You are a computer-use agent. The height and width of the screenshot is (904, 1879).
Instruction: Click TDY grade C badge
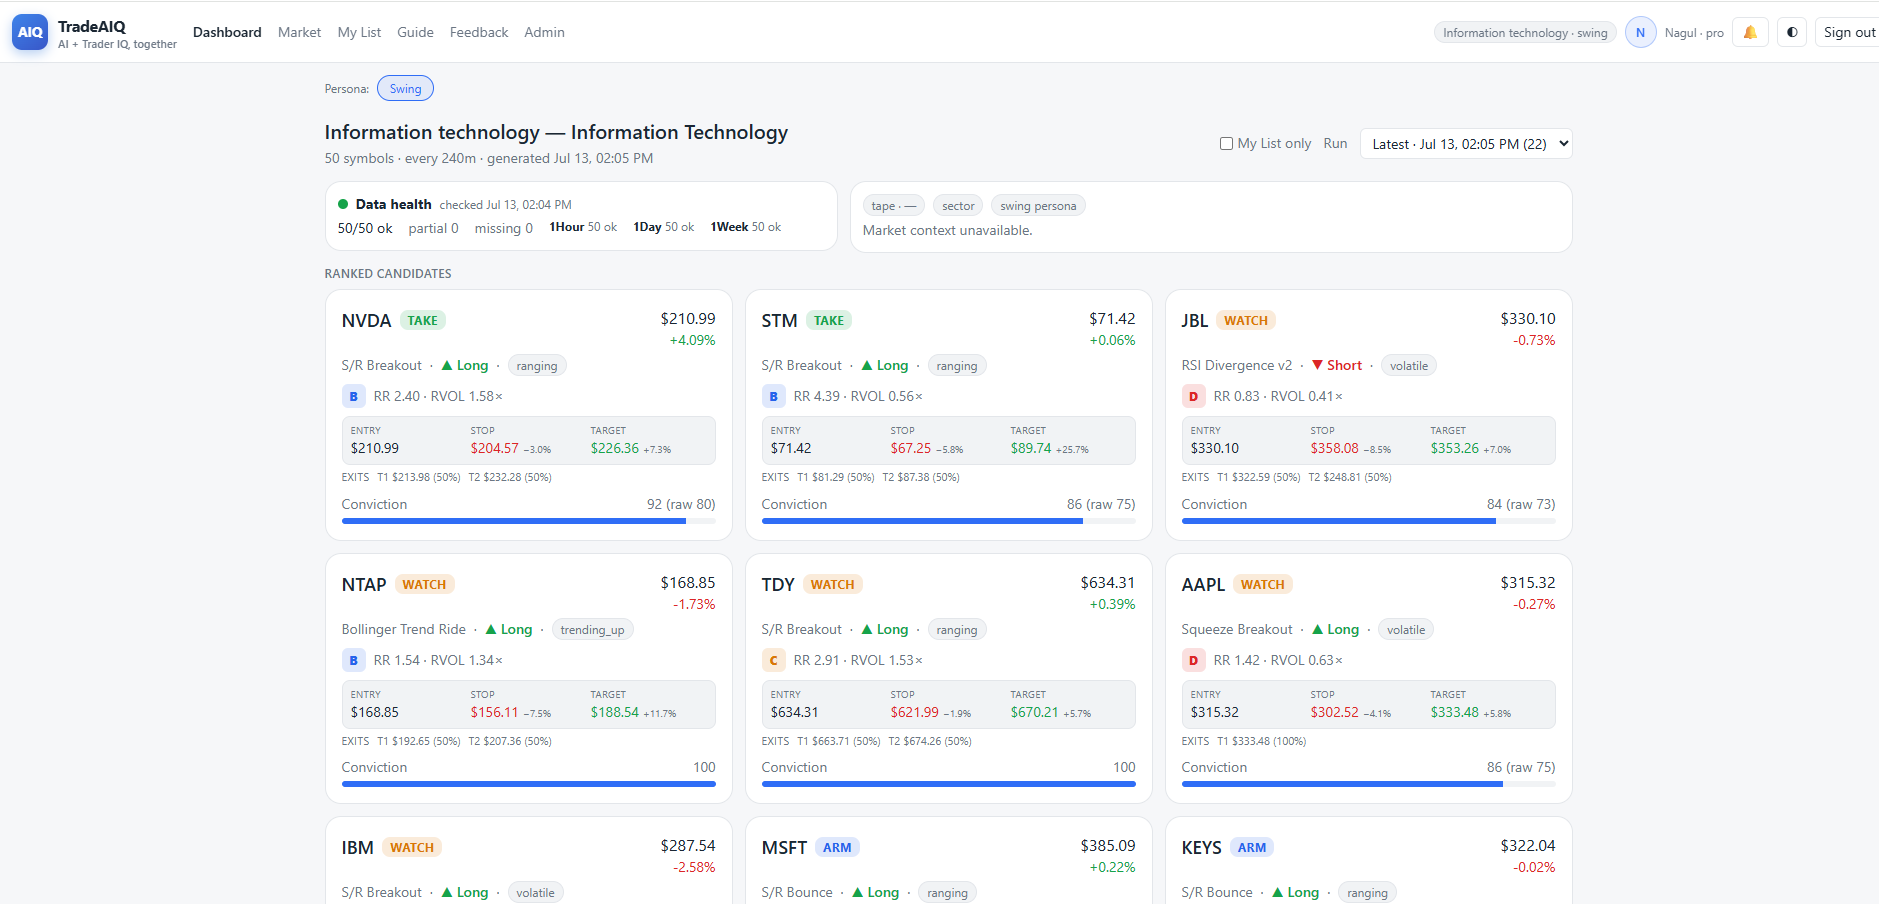(773, 660)
